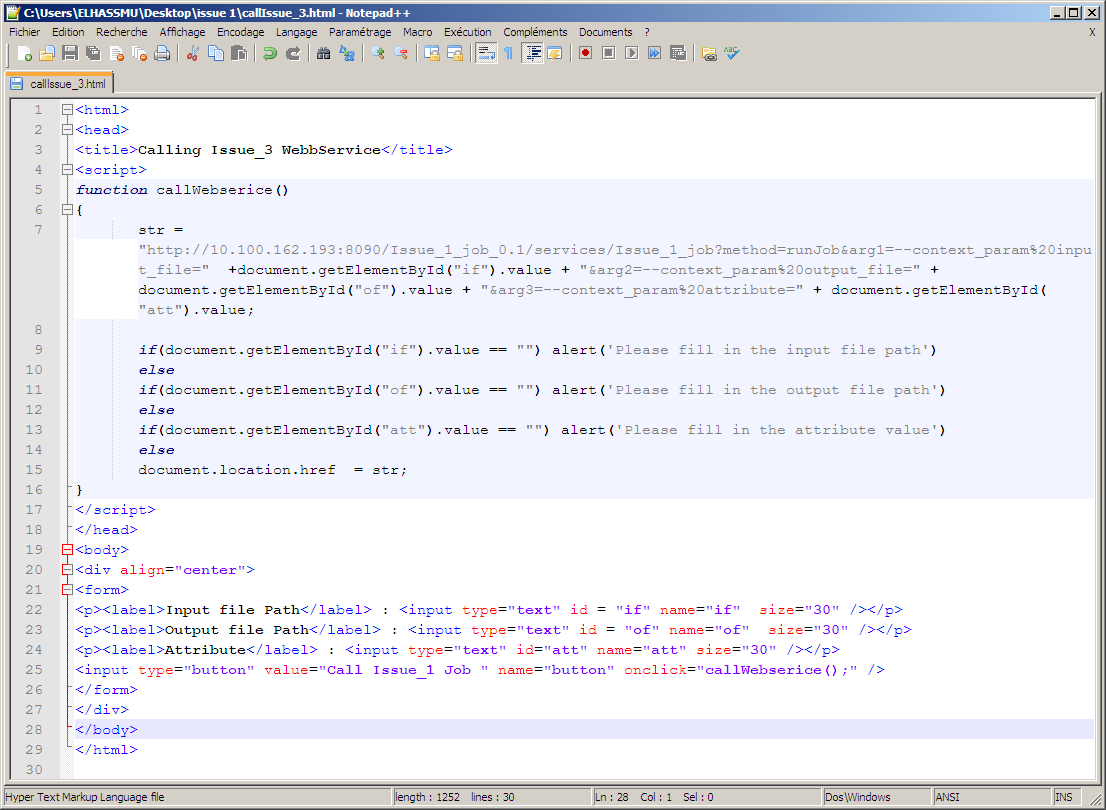Viewport: 1106px width, 810px height.
Task: Save the file using the floppy icon
Action: 70,54
